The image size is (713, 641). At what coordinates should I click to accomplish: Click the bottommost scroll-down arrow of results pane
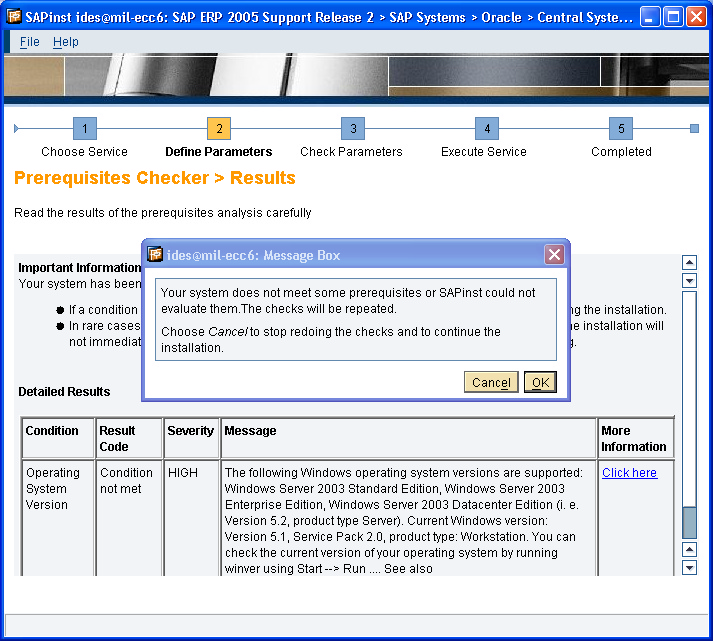(x=689, y=567)
